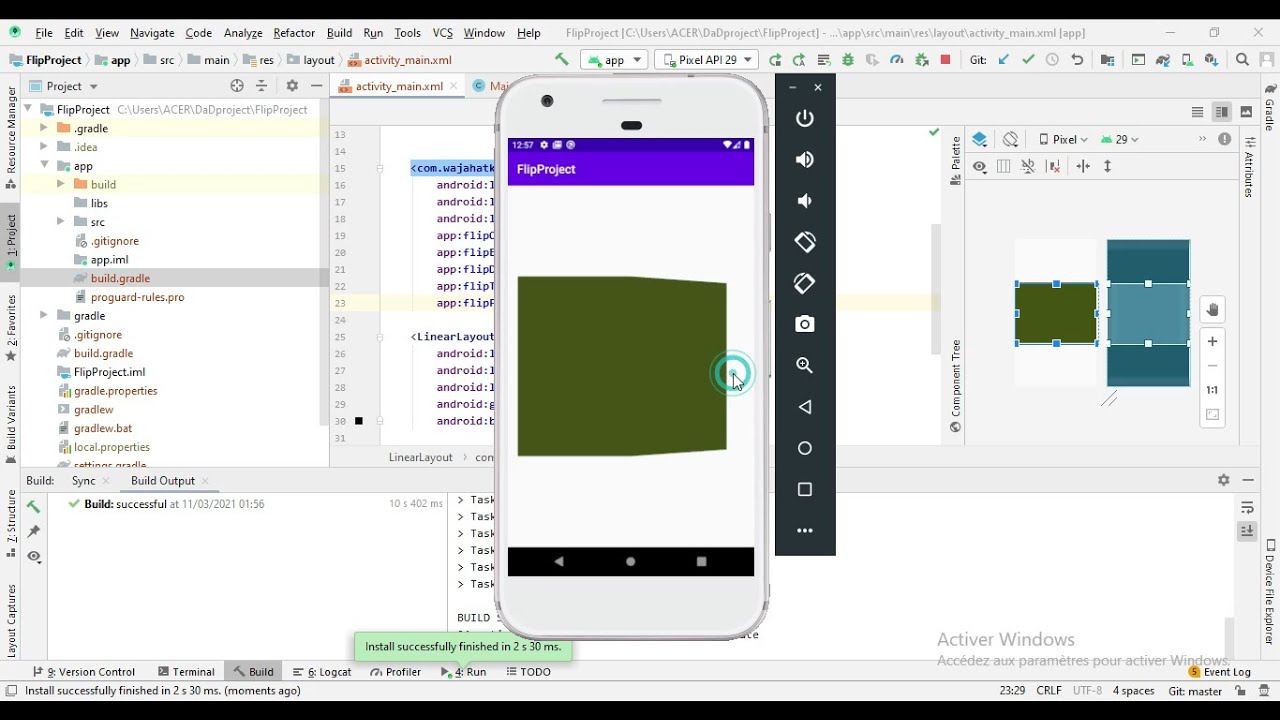The width and height of the screenshot is (1280, 720).
Task: Open Build panel settings gear
Action: point(1223,480)
